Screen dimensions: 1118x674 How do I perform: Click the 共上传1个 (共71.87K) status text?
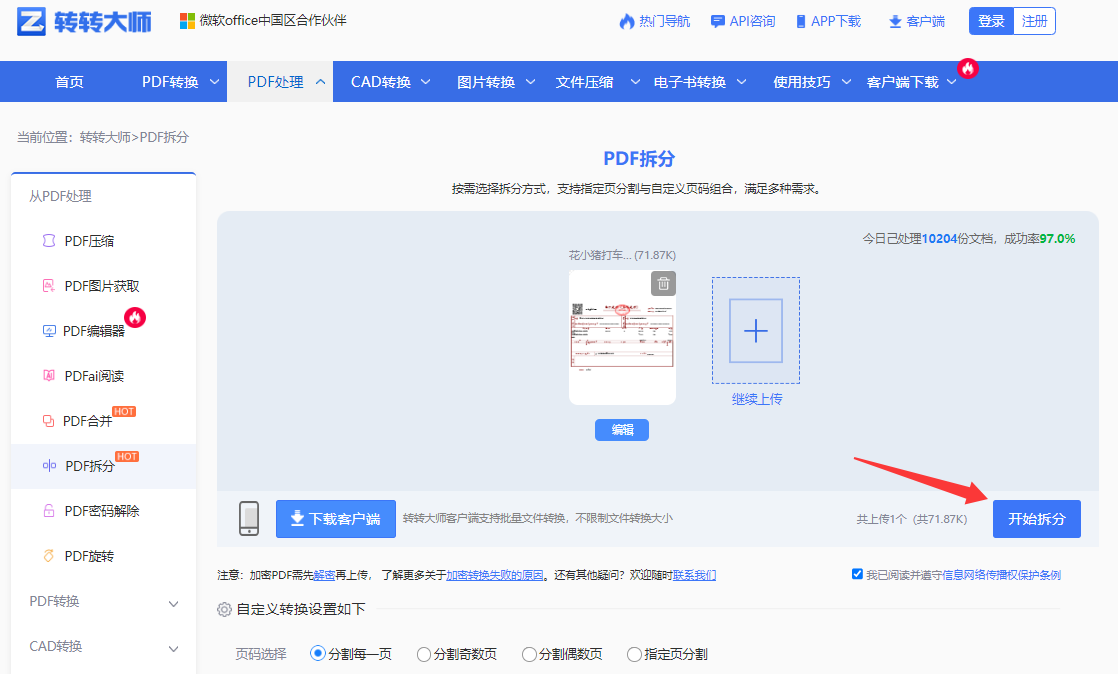coord(911,519)
